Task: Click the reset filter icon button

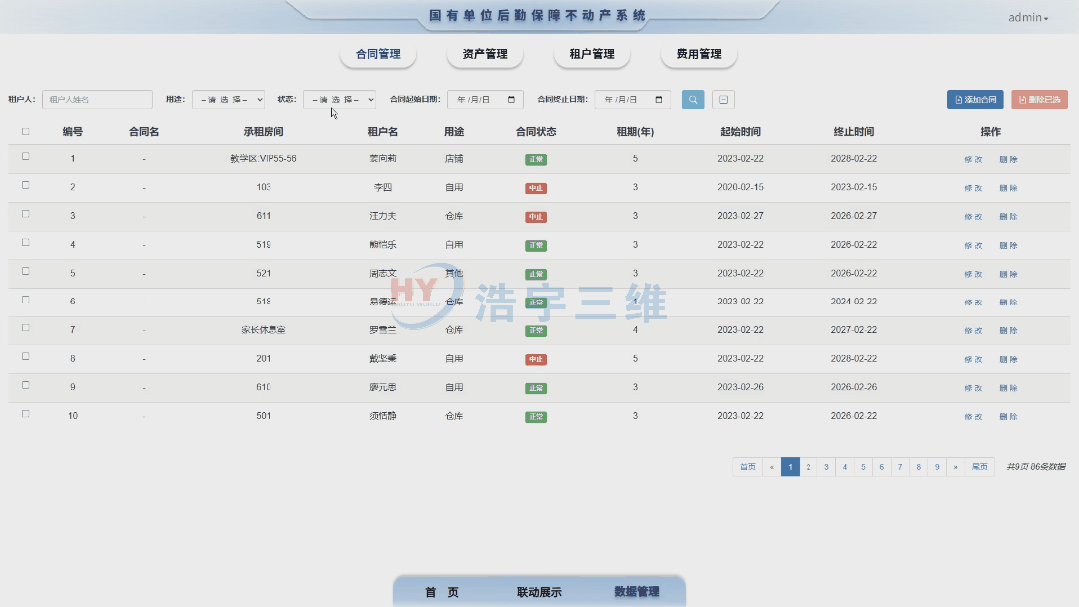Action: (723, 100)
